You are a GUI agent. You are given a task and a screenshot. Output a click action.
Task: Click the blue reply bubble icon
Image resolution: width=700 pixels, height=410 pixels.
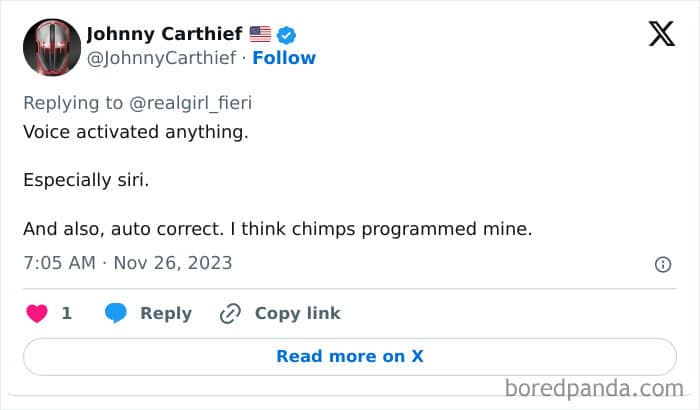point(116,313)
